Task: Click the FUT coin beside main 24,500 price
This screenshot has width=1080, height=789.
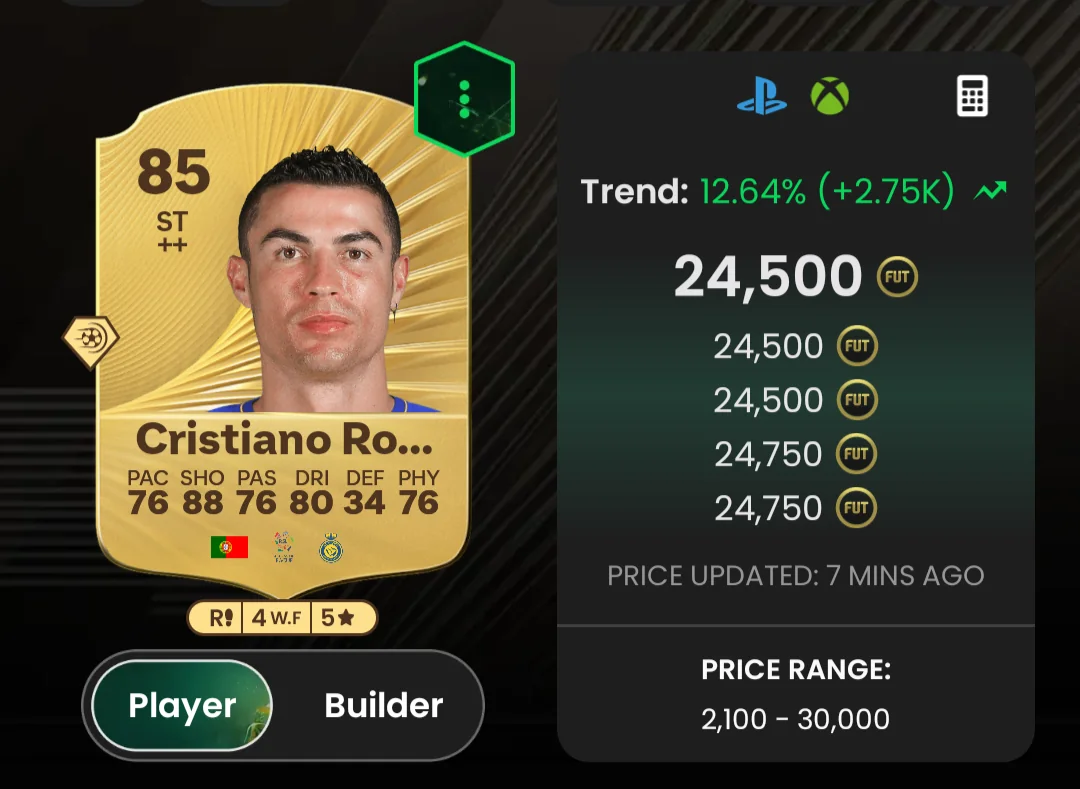Action: [897, 277]
